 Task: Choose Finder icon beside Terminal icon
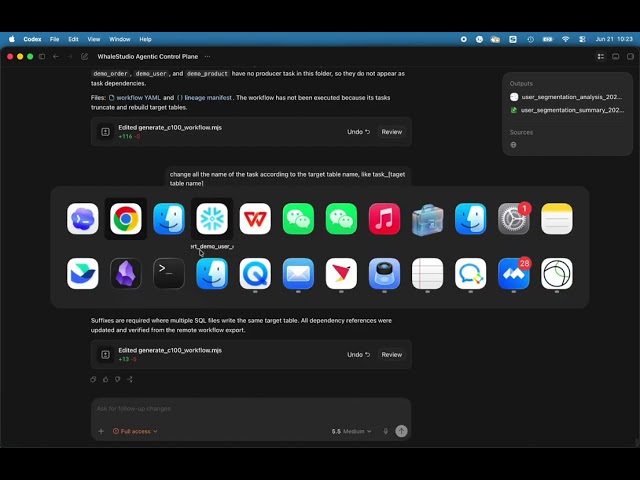pos(212,273)
